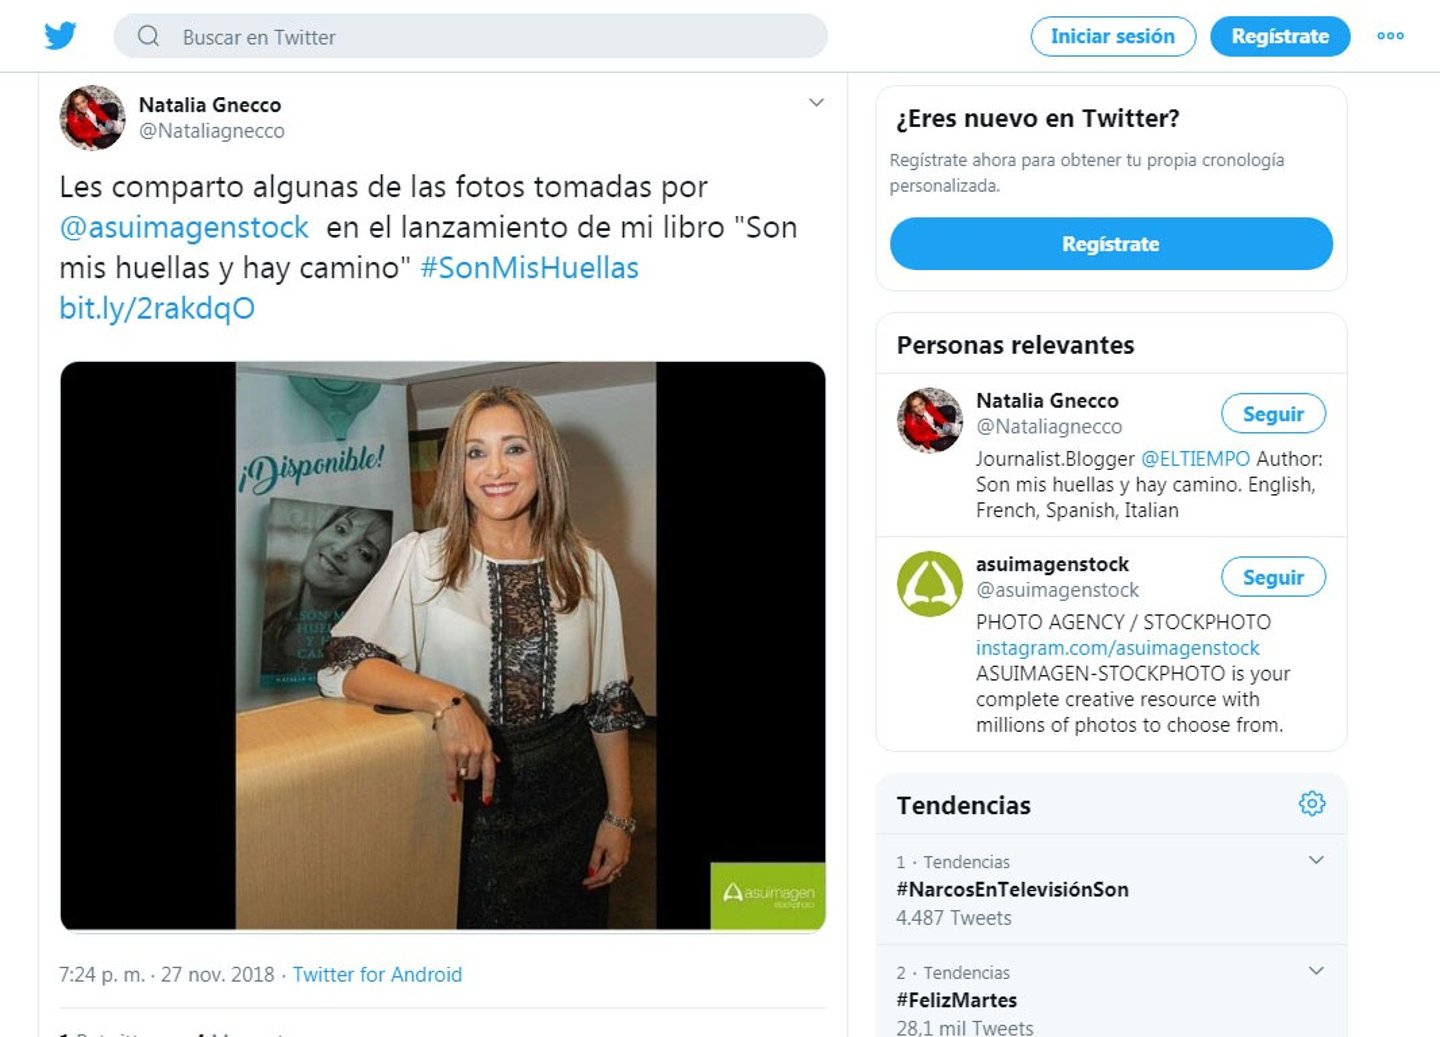Click Regístrate button in top bar

point(1280,36)
